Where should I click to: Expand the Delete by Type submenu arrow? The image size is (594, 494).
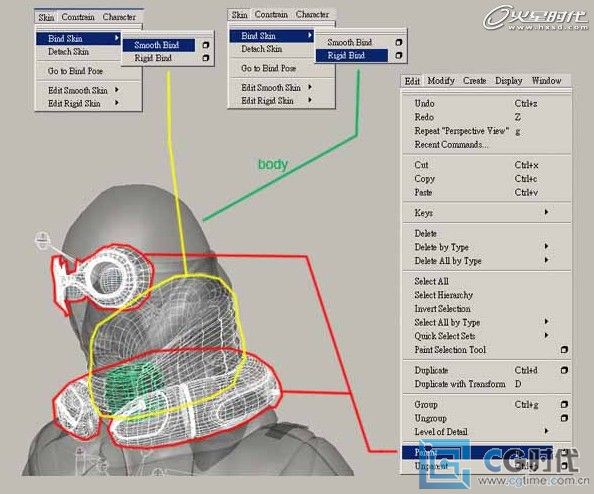[546, 247]
